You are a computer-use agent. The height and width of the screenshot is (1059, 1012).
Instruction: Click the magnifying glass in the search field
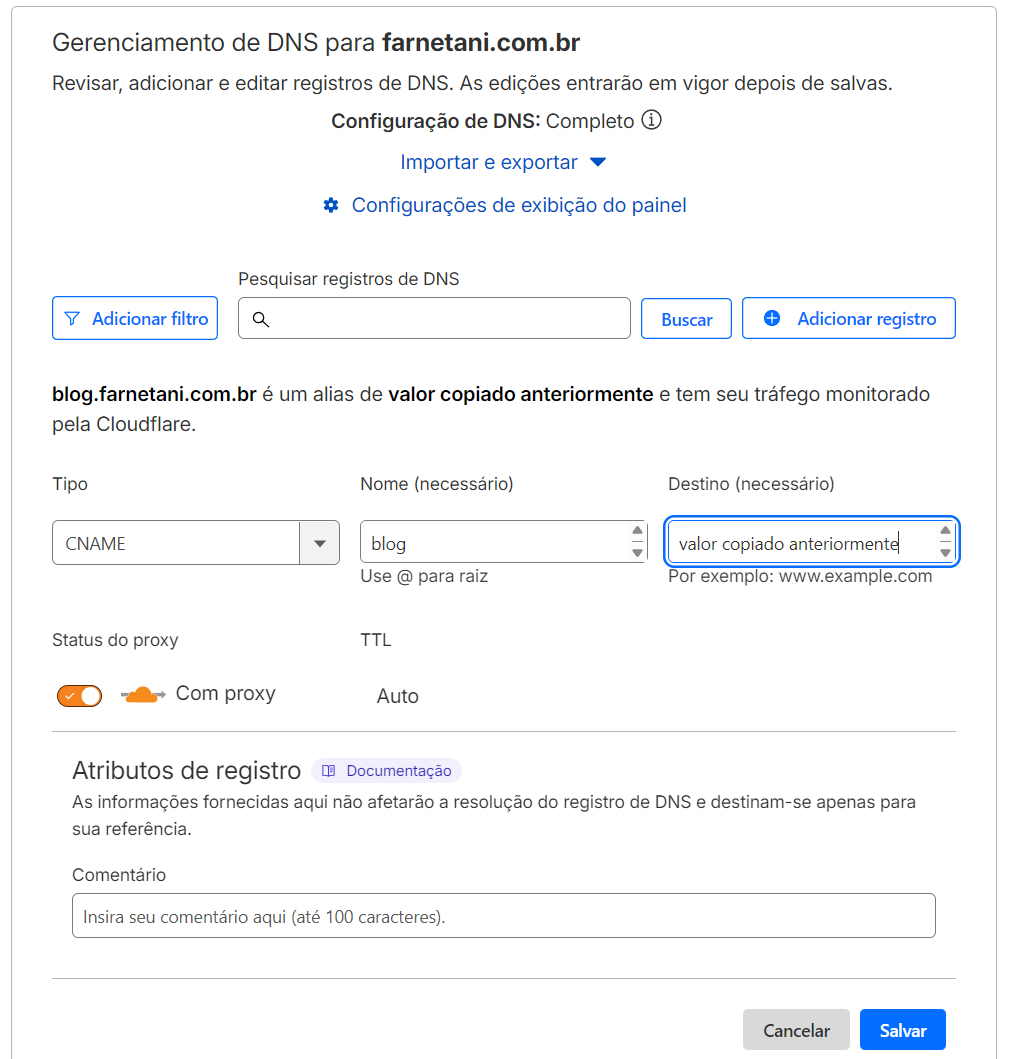coord(261,318)
